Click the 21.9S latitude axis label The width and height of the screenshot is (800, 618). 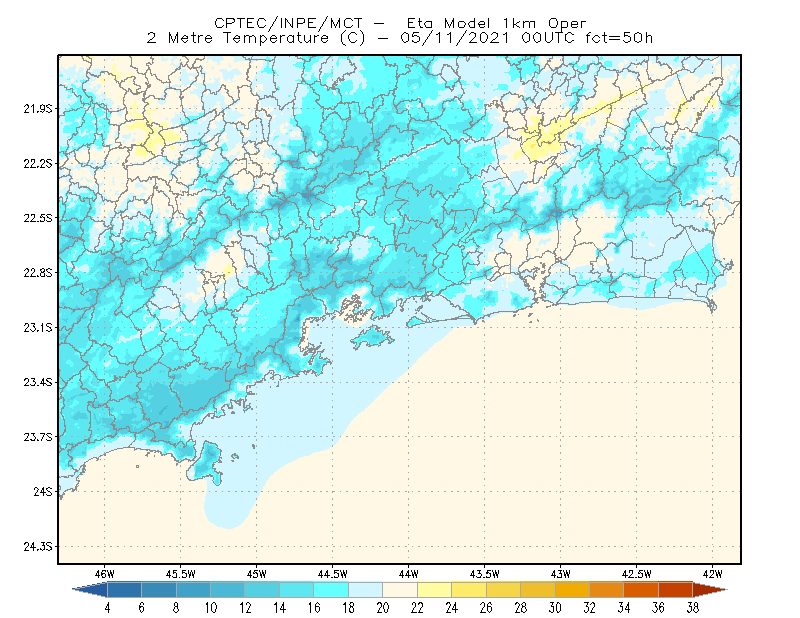[37, 109]
